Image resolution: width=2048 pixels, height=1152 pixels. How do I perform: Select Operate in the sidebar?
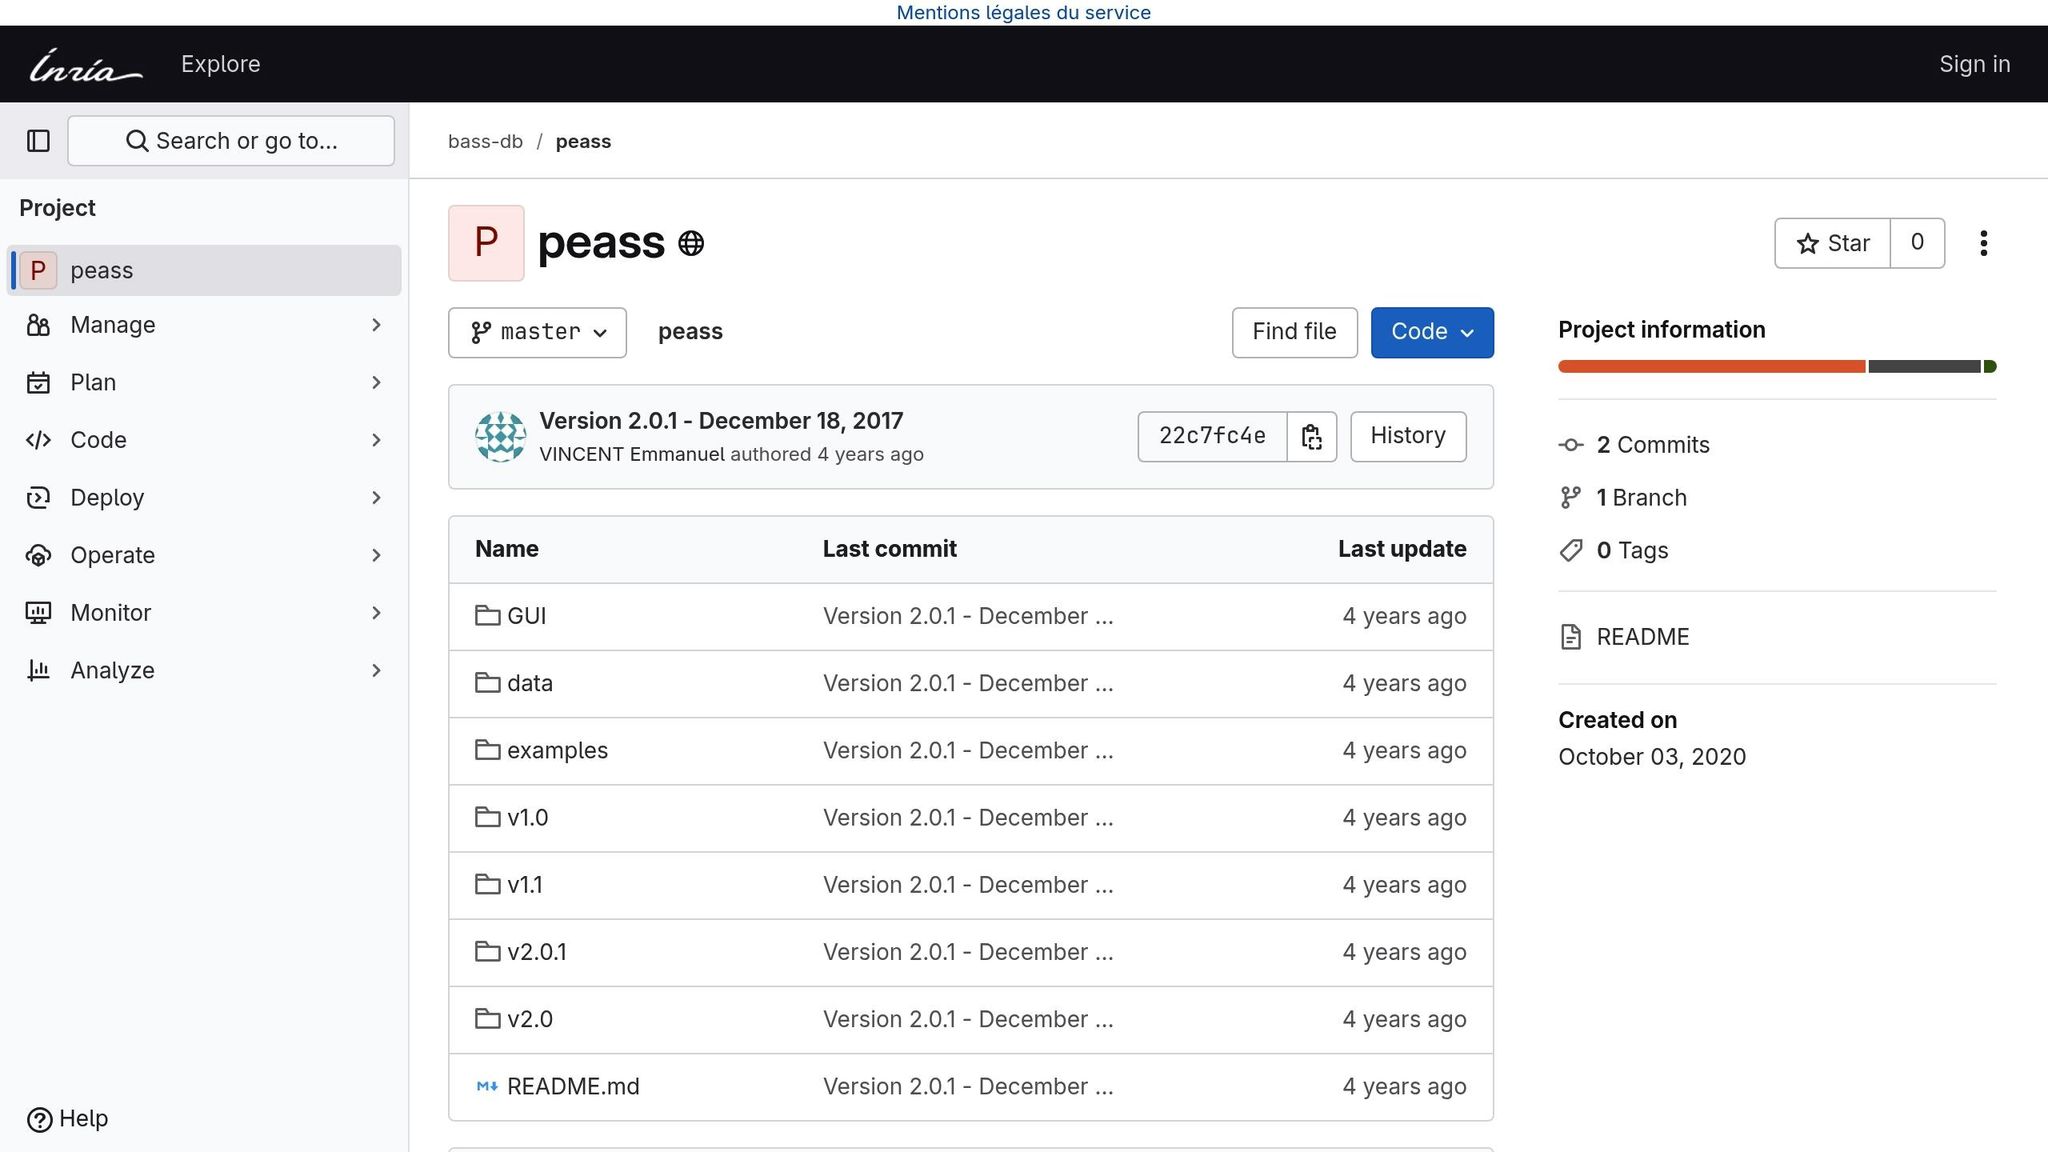coord(204,555)
